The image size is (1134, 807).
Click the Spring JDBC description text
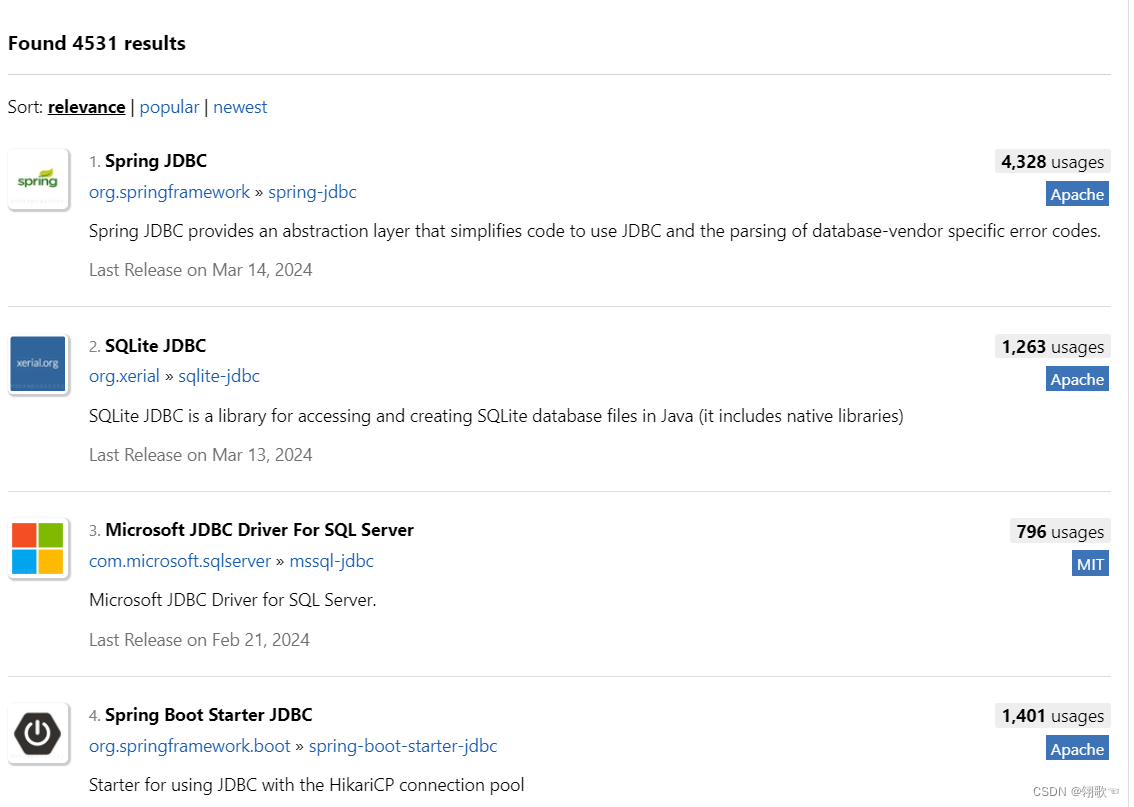coord(594,231)
